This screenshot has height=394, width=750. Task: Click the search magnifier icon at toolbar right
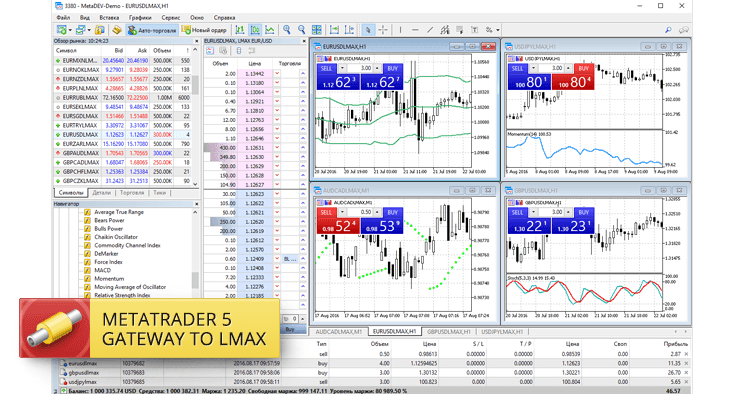pyautogui.click(x=668, y=30)
